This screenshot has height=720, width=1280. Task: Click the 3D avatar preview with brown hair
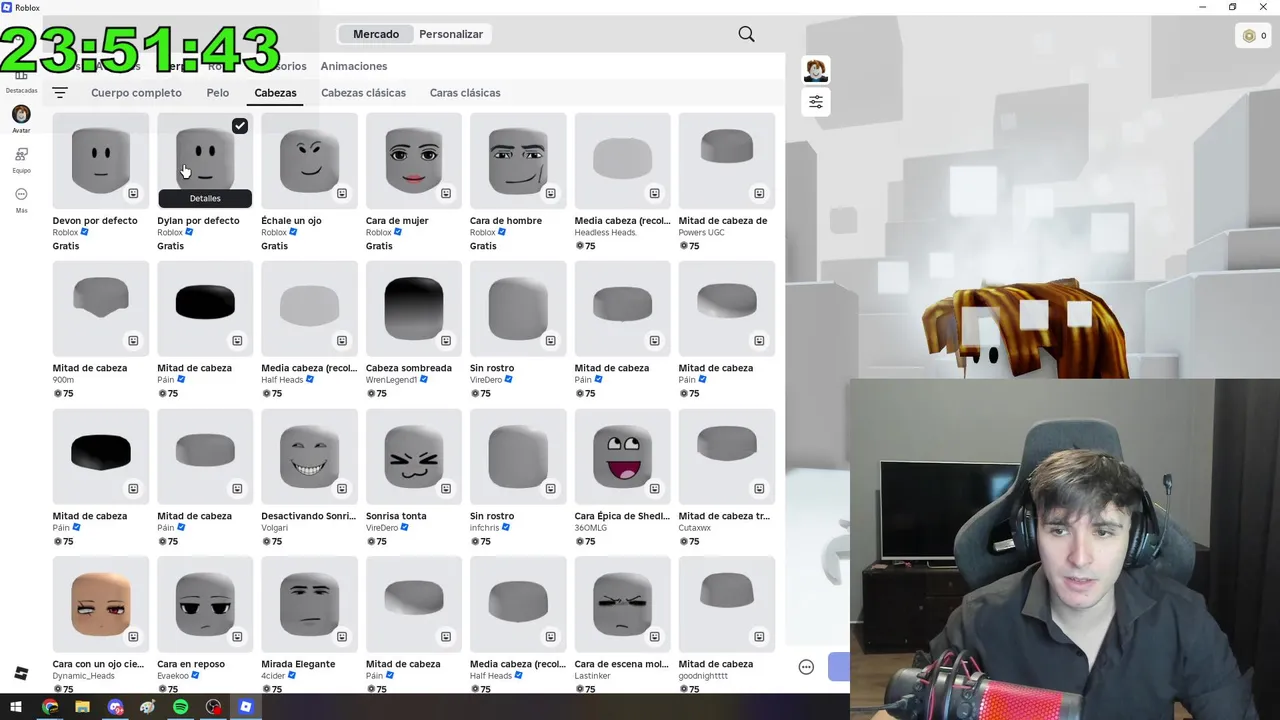1025,330
